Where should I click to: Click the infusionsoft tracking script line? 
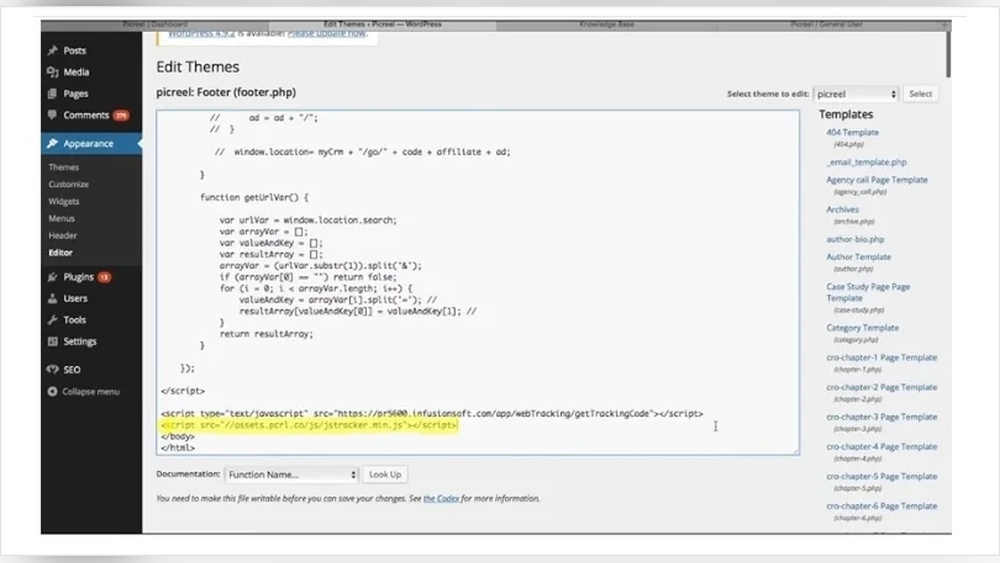(432, 414)
